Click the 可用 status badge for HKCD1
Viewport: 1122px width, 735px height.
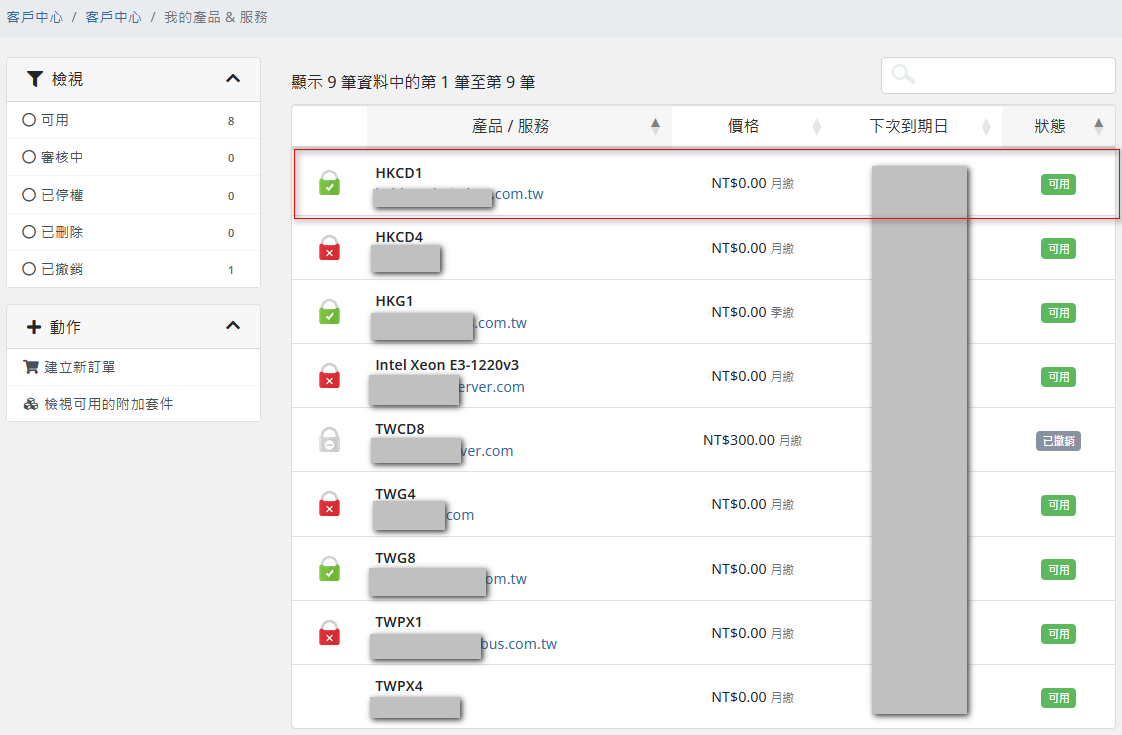pyautogui.click(x=1058, y=184)
